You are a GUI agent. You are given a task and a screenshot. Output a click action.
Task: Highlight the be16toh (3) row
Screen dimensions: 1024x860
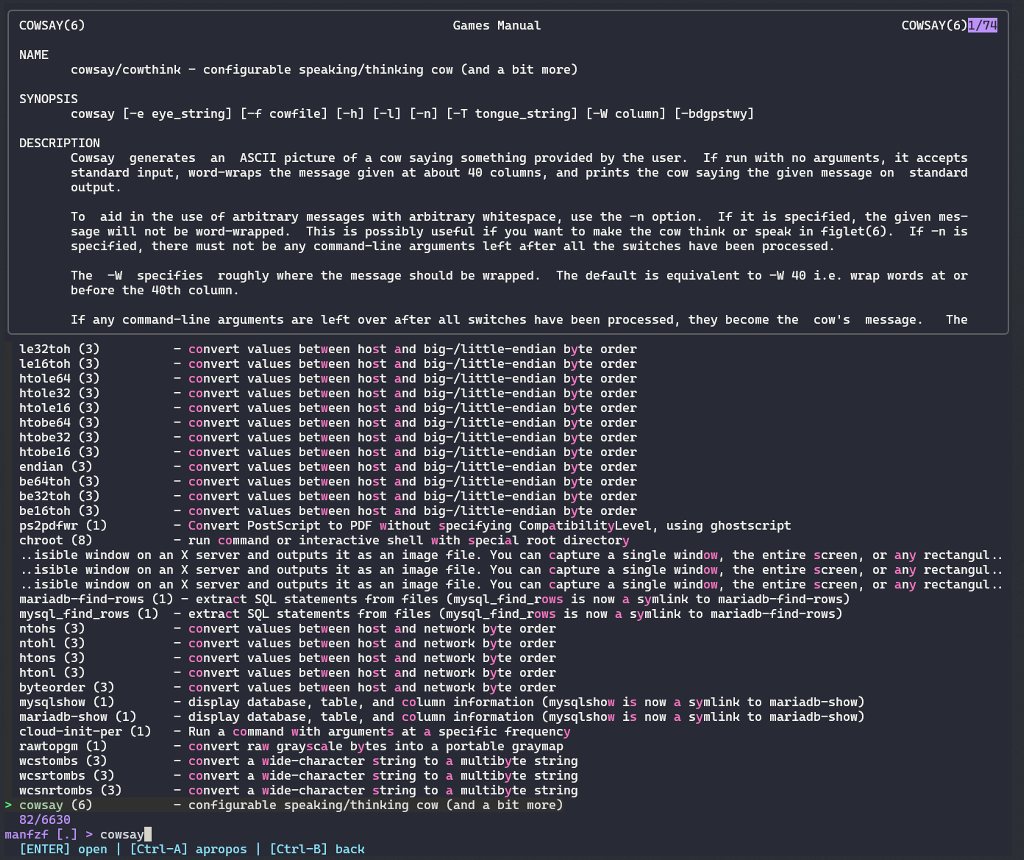328,511
